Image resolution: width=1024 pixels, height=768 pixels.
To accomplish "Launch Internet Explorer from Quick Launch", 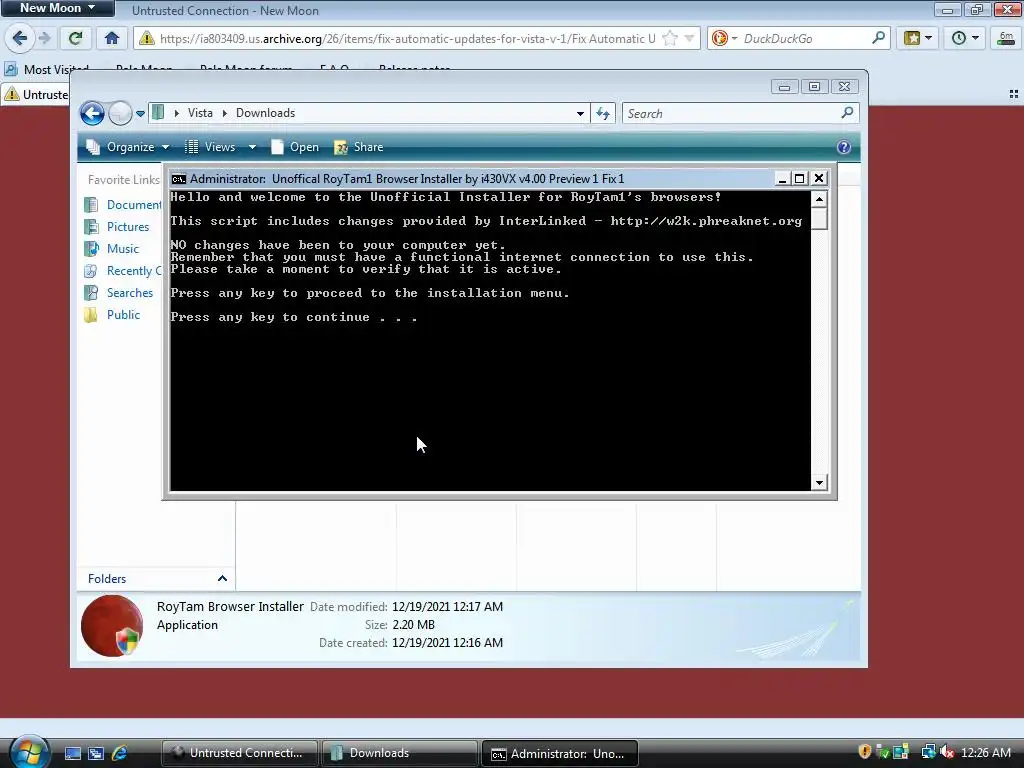I will [x=120, y=753].
